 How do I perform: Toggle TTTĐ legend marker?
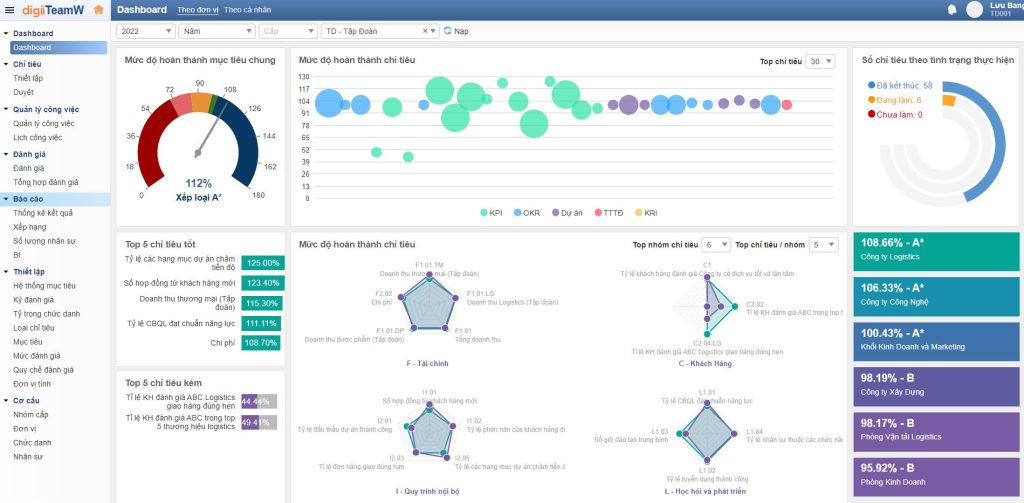pos(597,212)
